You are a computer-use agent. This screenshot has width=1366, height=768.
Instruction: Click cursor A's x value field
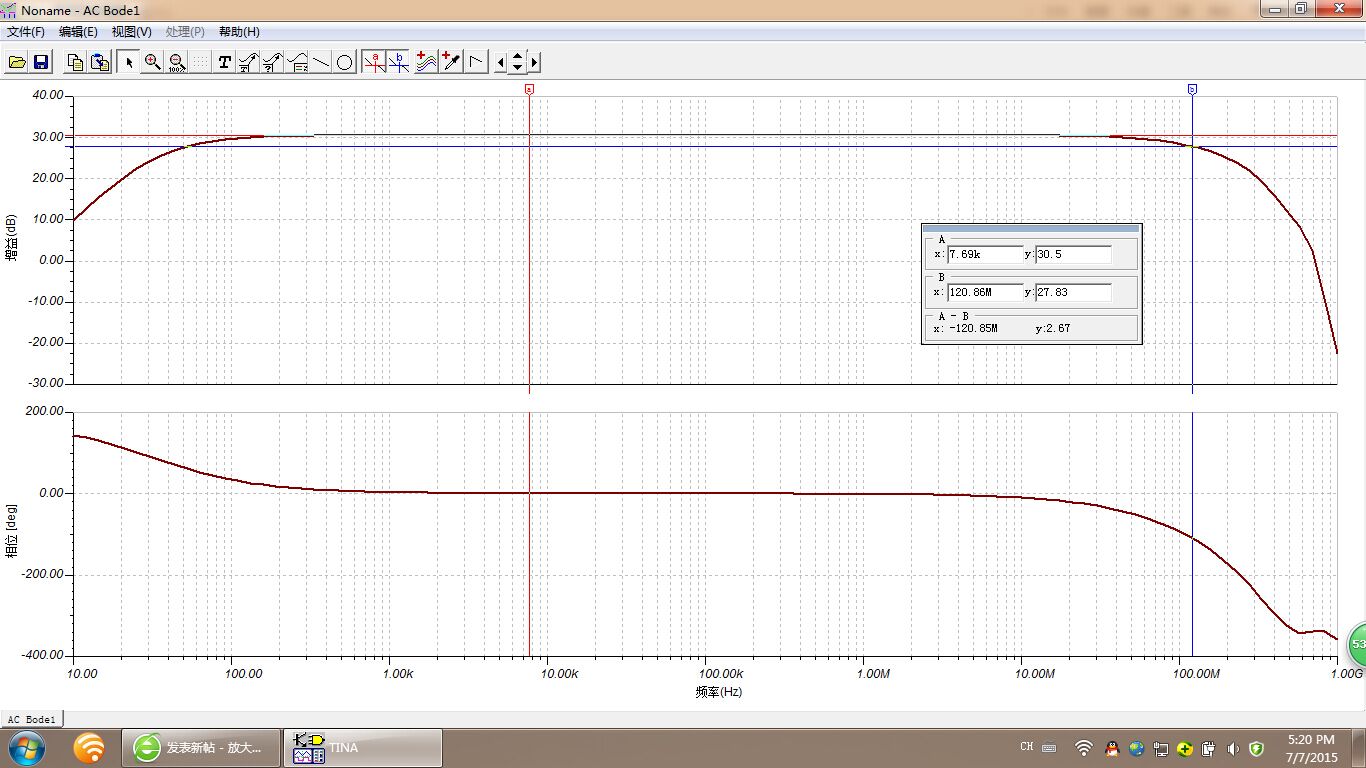(x=985, y=254)
